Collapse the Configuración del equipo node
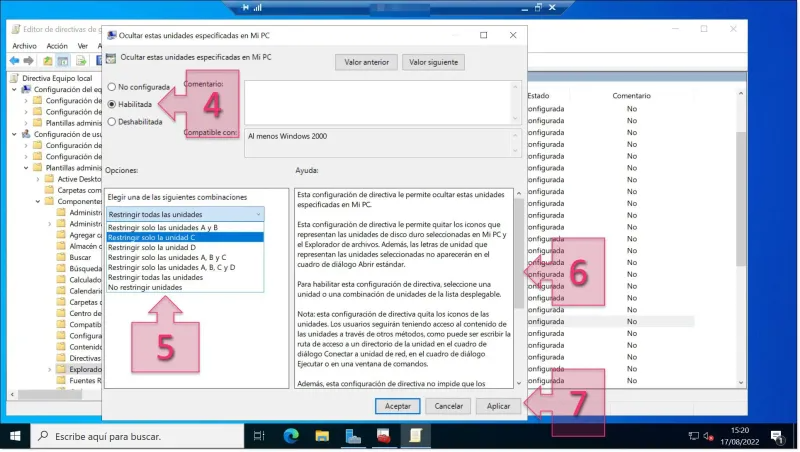 [x=14, y=89]
